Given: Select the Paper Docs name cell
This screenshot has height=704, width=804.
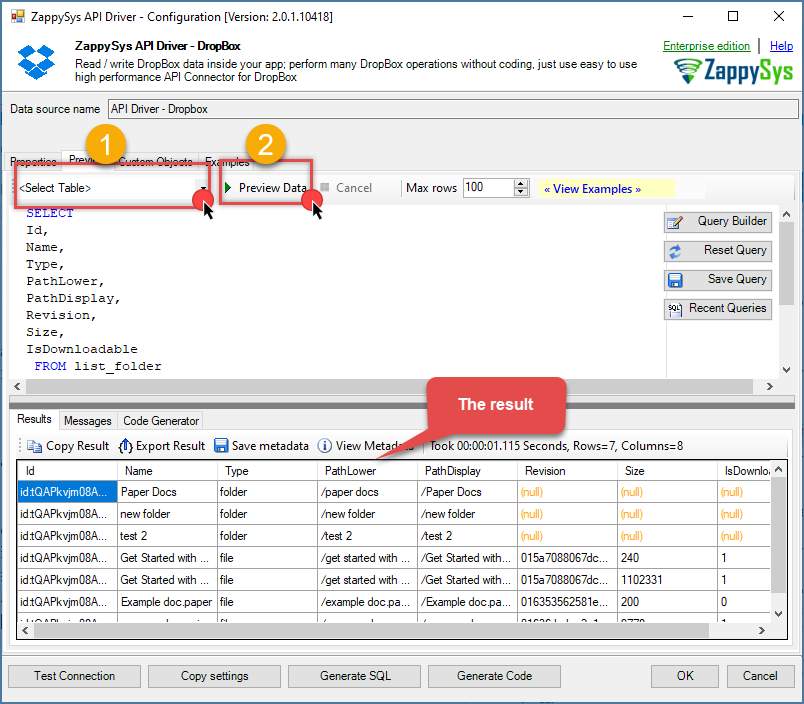Looking at the screenshot, I should point(168,492).
